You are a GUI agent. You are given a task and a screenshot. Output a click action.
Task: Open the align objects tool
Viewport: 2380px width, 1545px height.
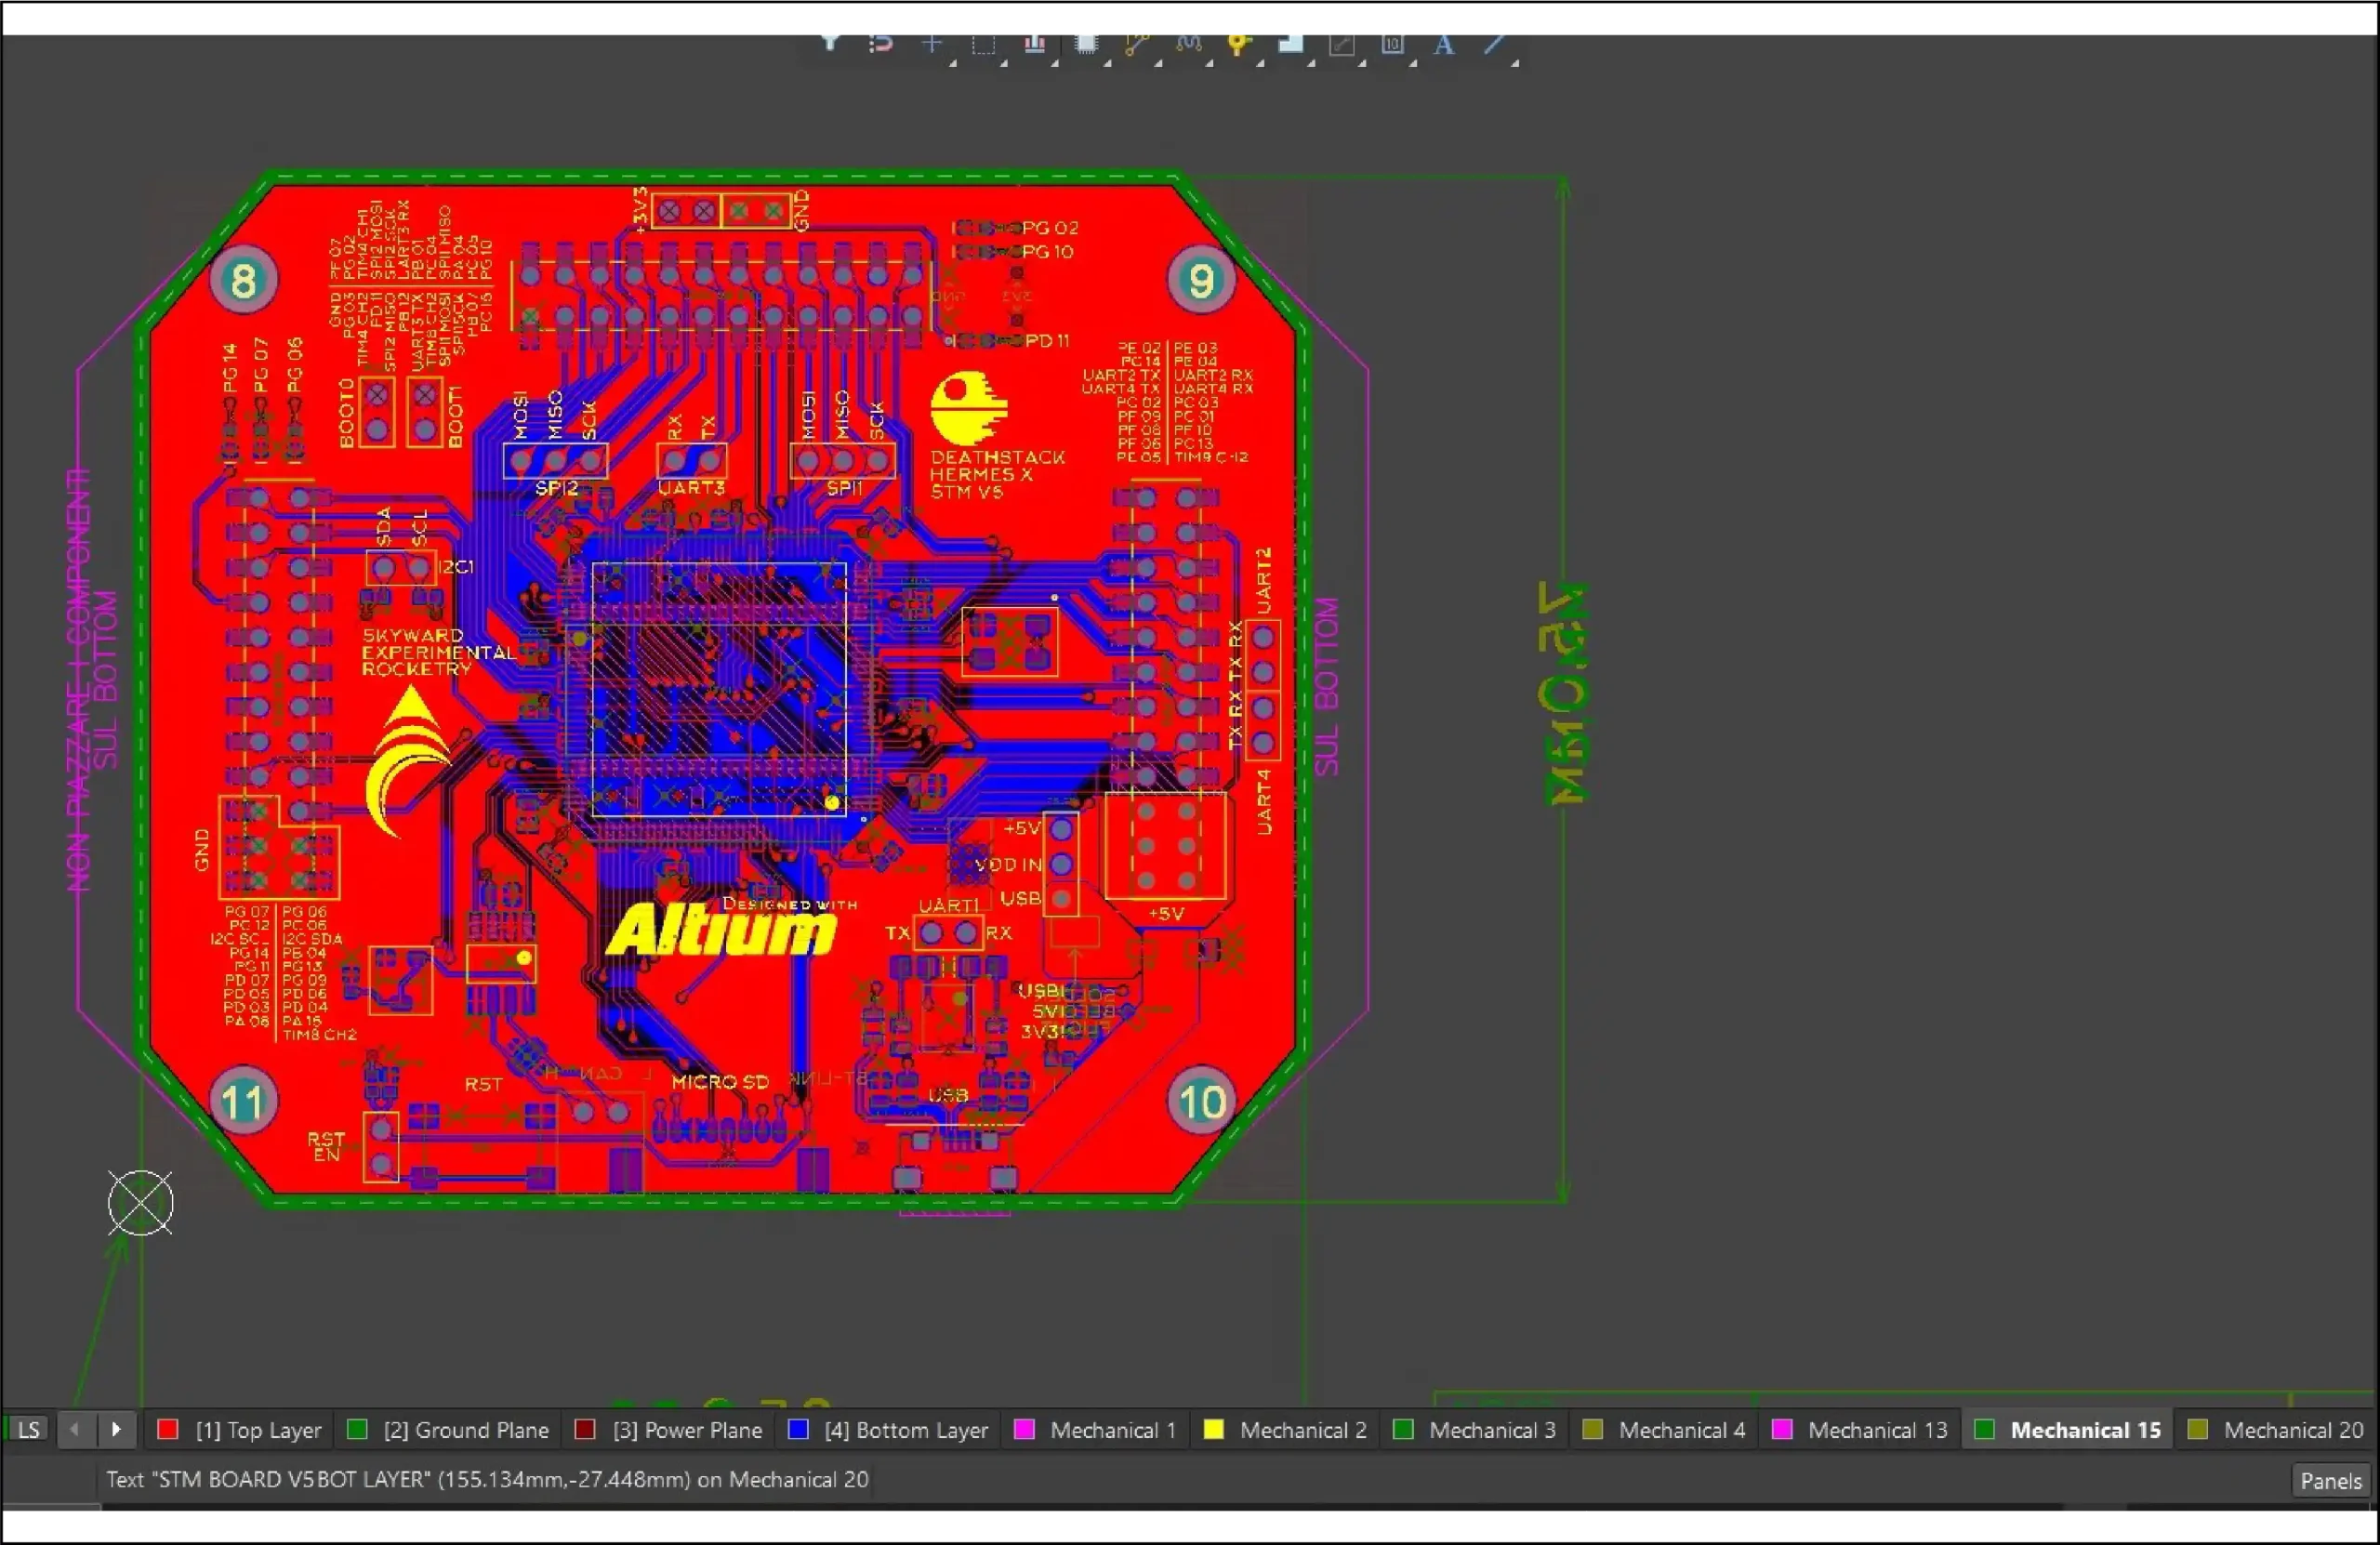tap(1034, 44)
